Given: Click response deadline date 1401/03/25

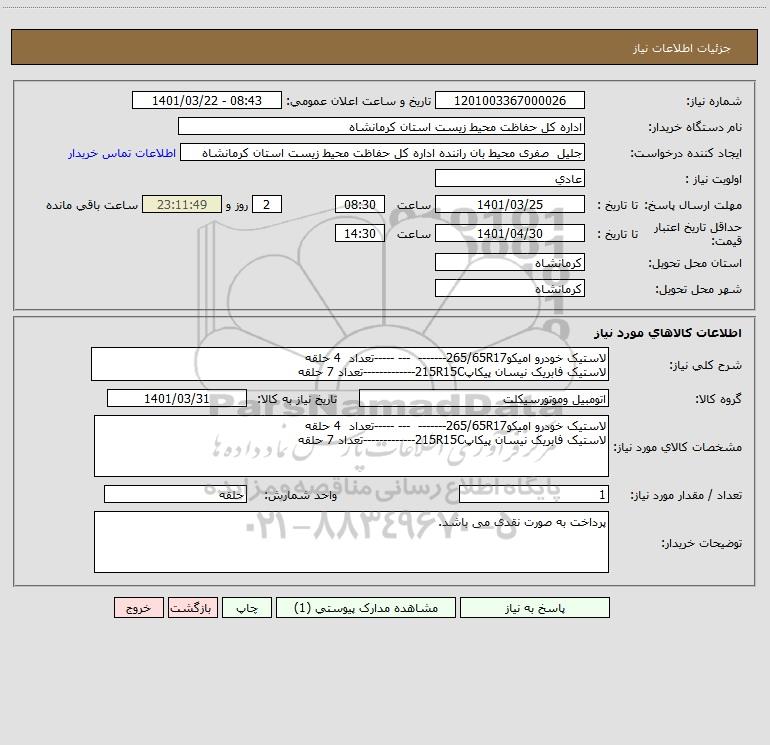Looking at the screenshot, I should 510,204.
